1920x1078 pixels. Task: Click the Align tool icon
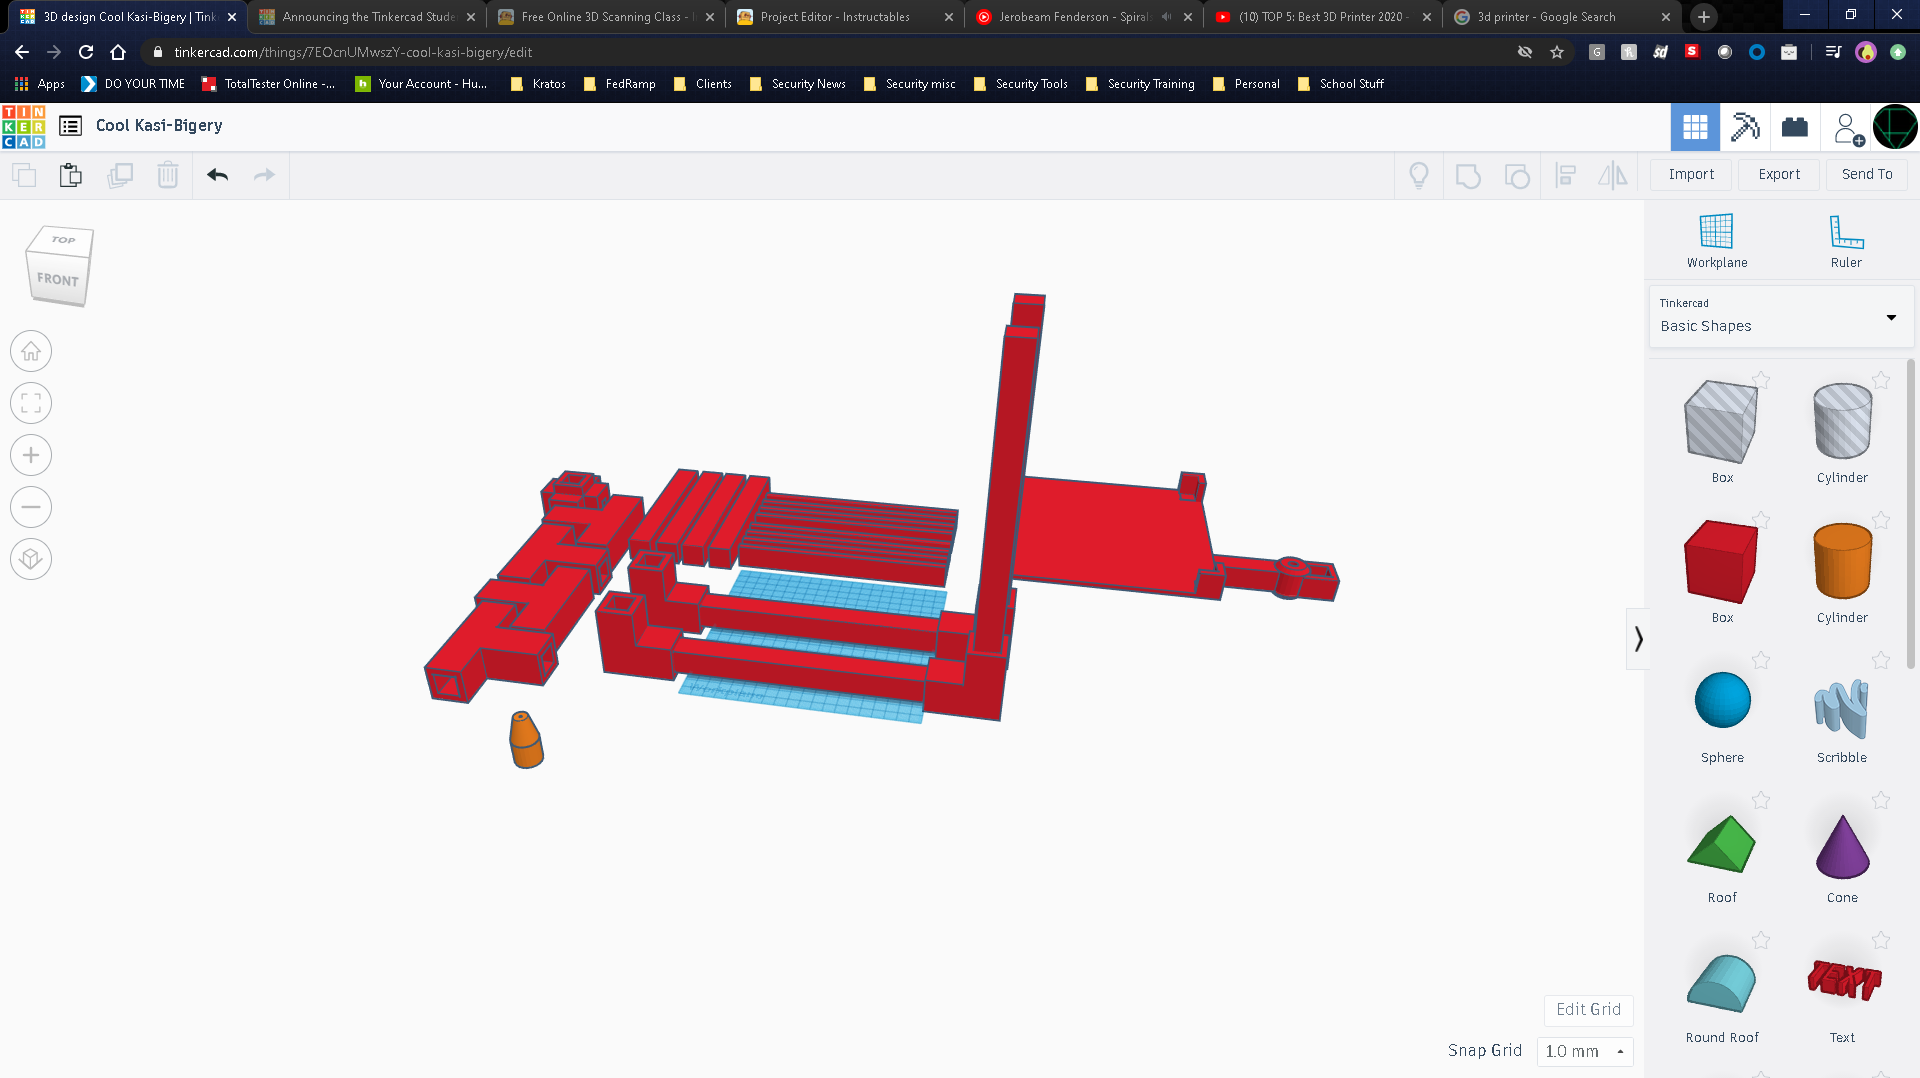[x=1566, y=176]
